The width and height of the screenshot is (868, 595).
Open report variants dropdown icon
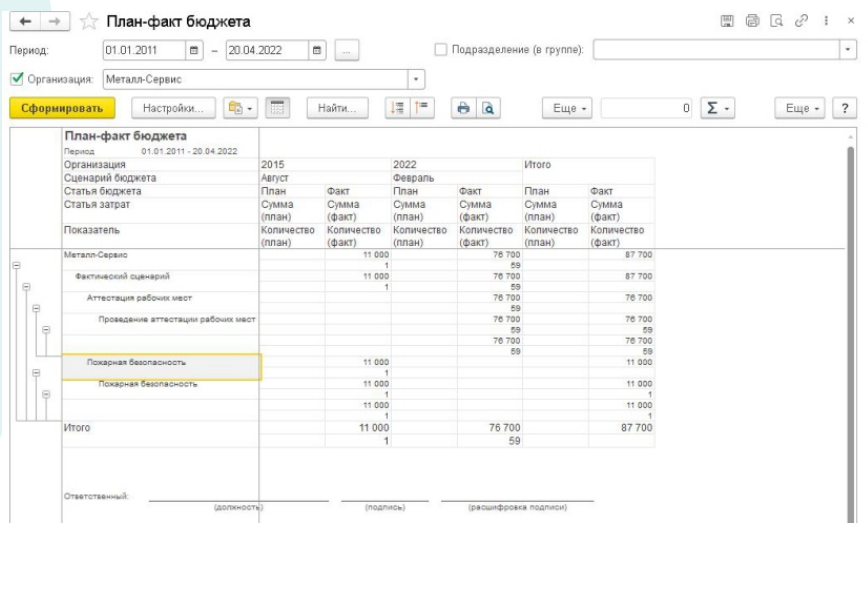pyautogui.click(x=240, y=108)
